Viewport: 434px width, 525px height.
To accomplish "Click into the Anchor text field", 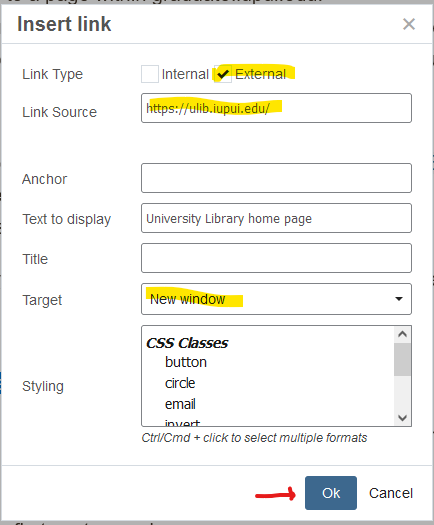I will (276, 178).
